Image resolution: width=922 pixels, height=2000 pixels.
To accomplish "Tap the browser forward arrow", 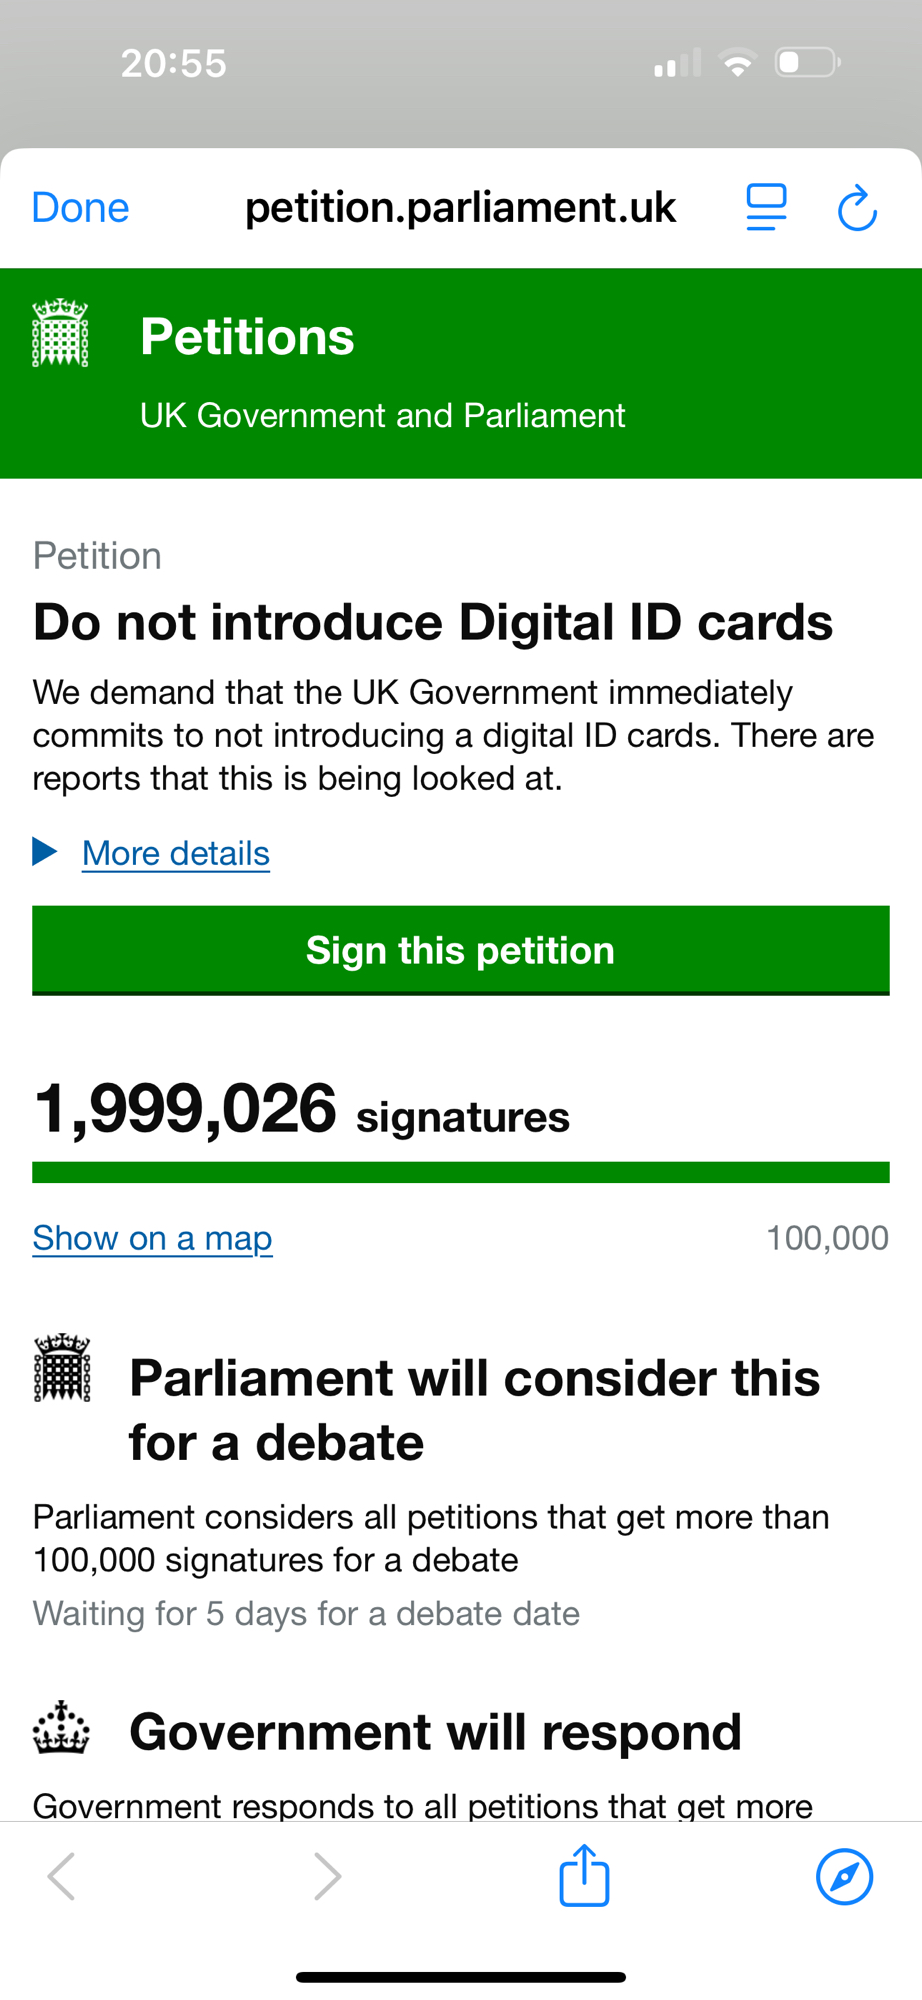I will coord(327,1876).
